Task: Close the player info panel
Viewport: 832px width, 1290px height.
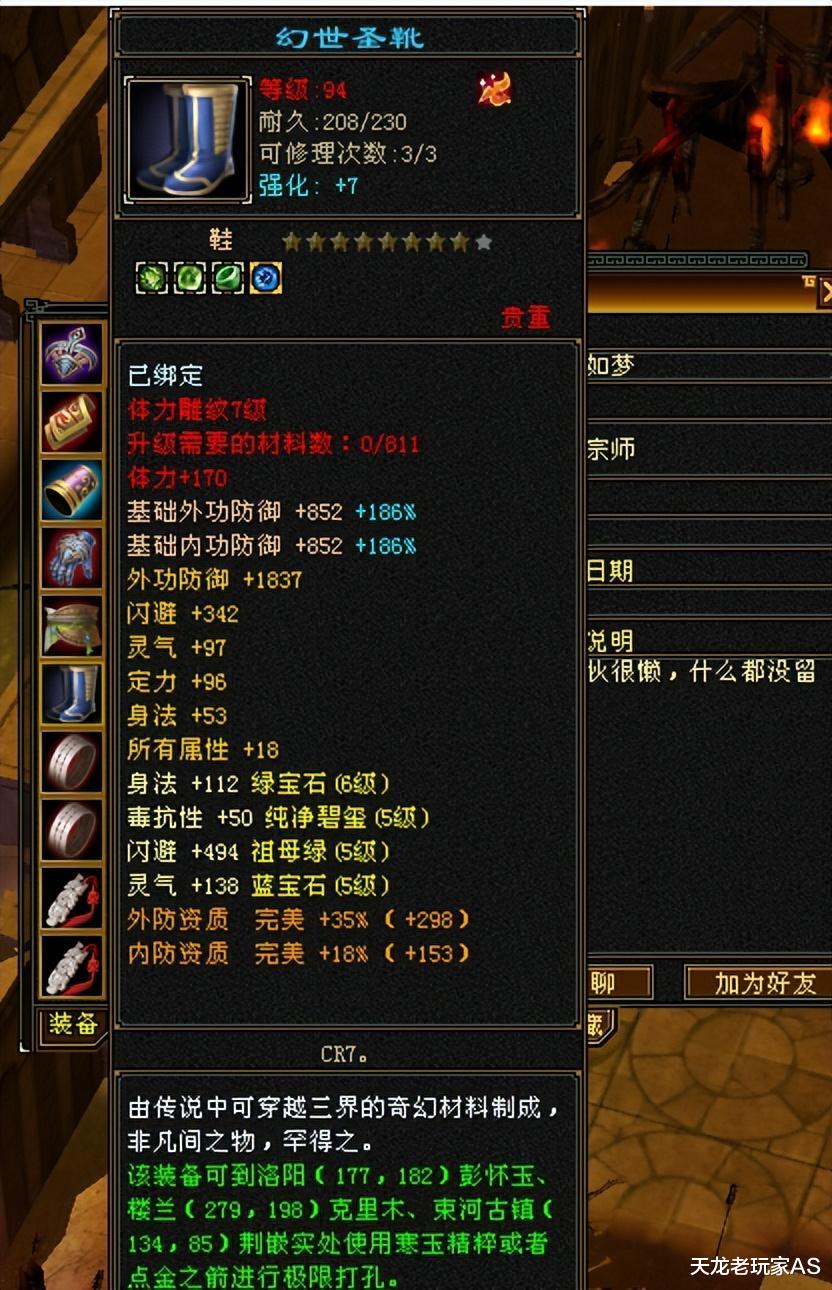Action: click(x=825, y=292)
